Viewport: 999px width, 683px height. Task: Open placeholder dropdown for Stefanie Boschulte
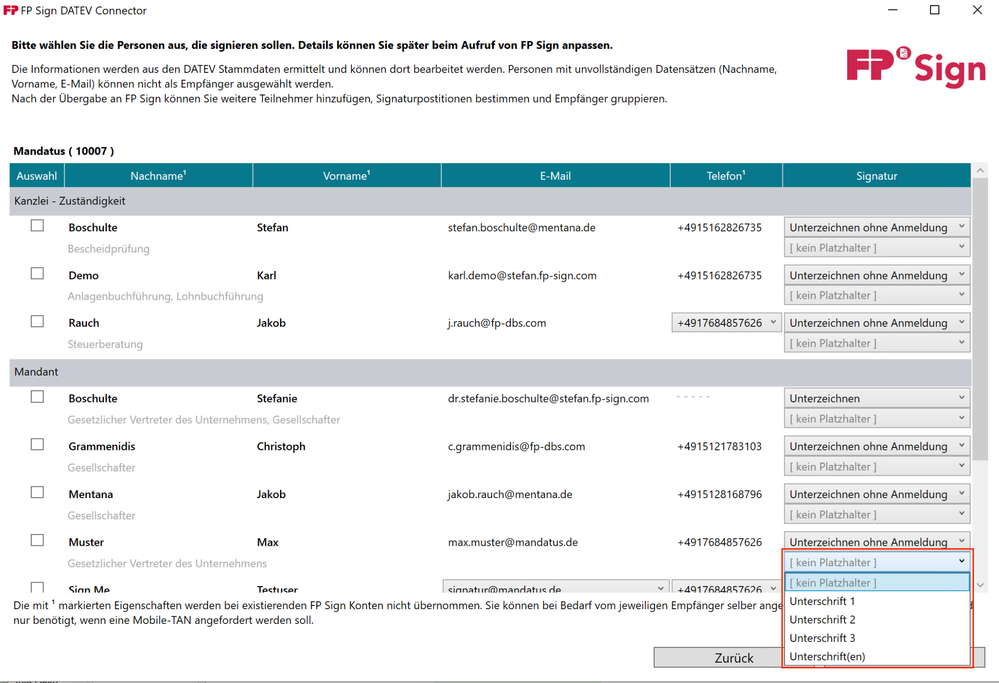tap(877, 419)
